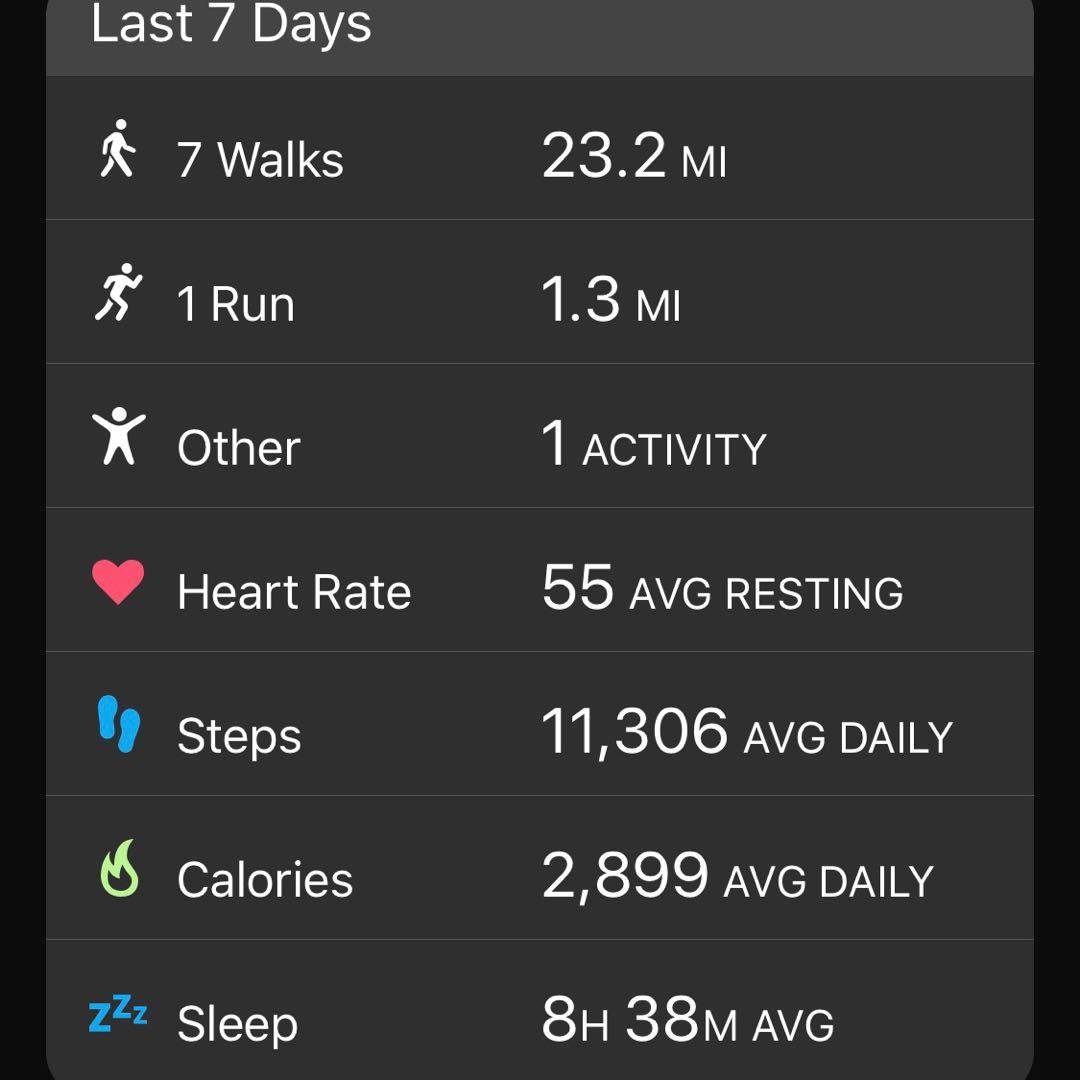Viewport: 1080px width, 1080px height.
Task: Tap the Other activity figure icon
Action: (118, 436)
